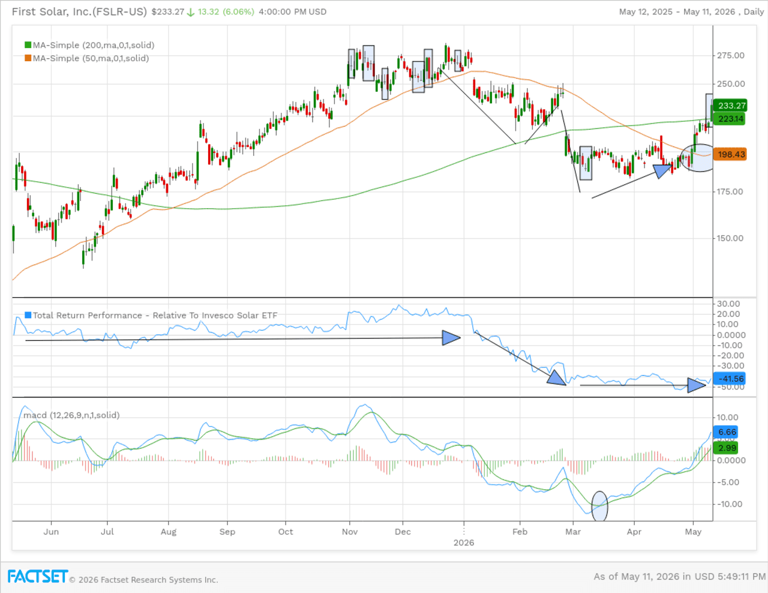Click the green 2.99 MACD signal tag
Screen dimensions: 768x593
point(727,448)
